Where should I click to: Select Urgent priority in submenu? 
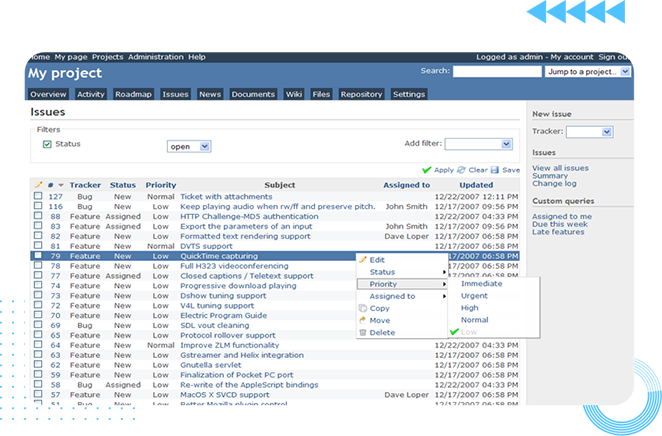474,296
